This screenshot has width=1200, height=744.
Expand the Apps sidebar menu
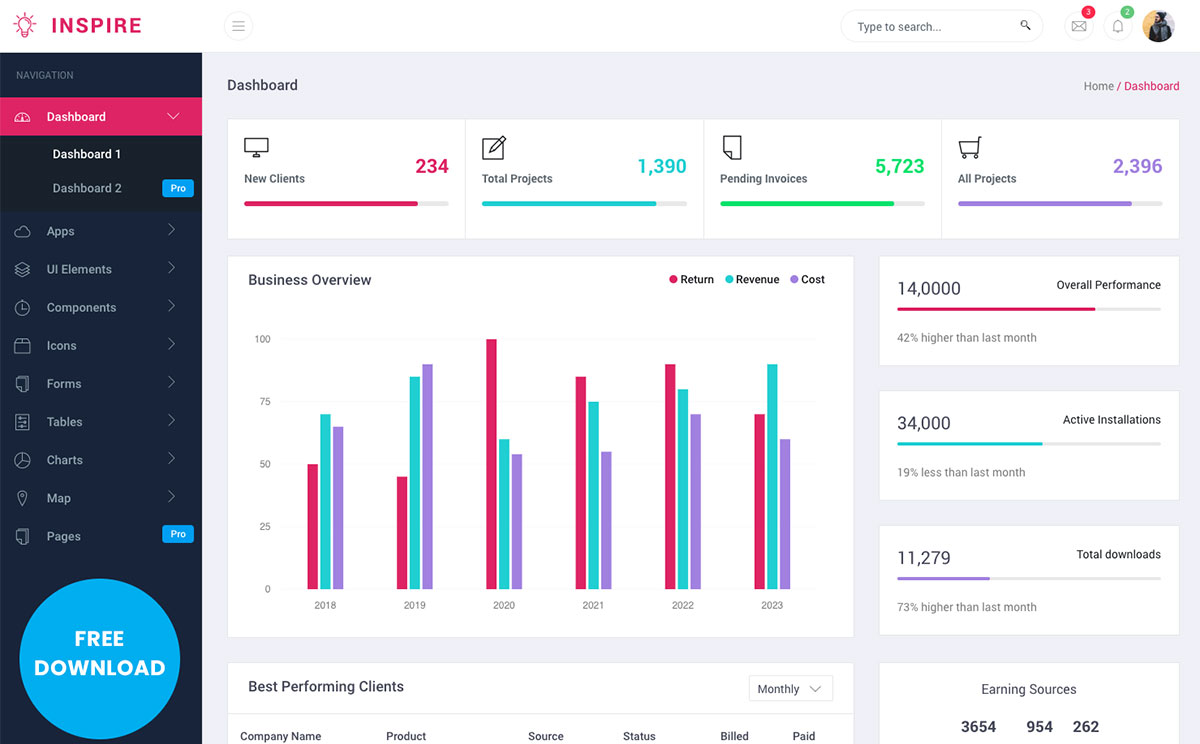click(x=61, y=231)
